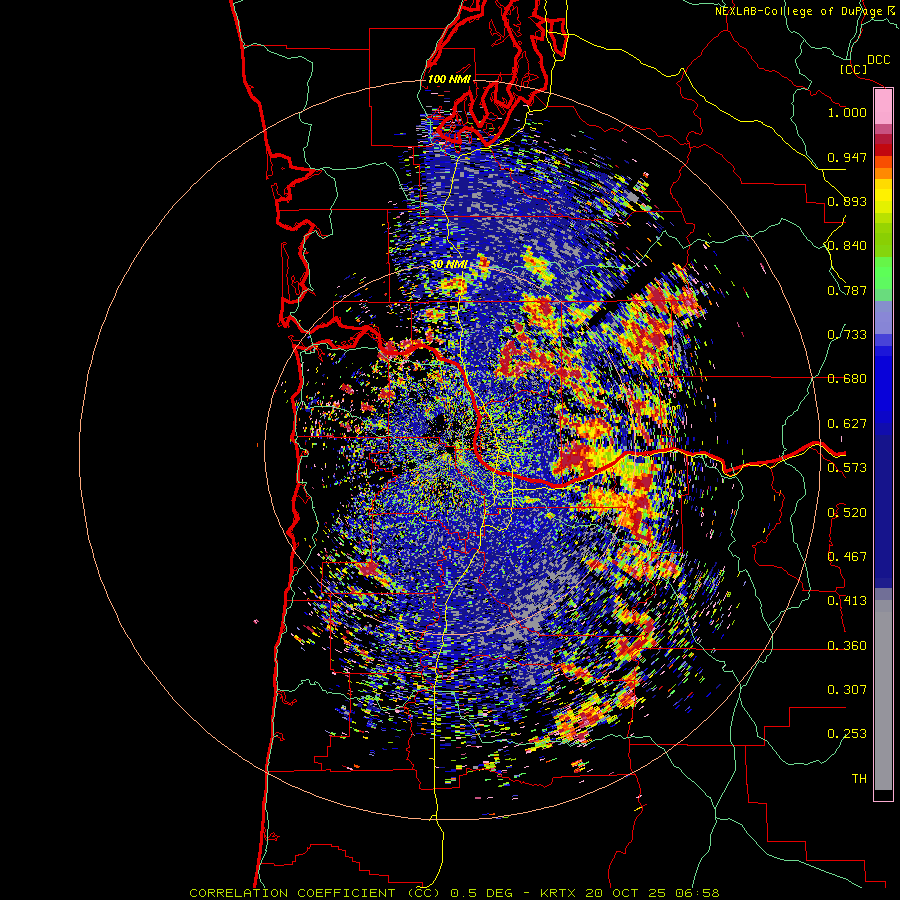Screen dimensions: 900x900
Task: Pick the dark red legend swatch
Action: [883, 150]
